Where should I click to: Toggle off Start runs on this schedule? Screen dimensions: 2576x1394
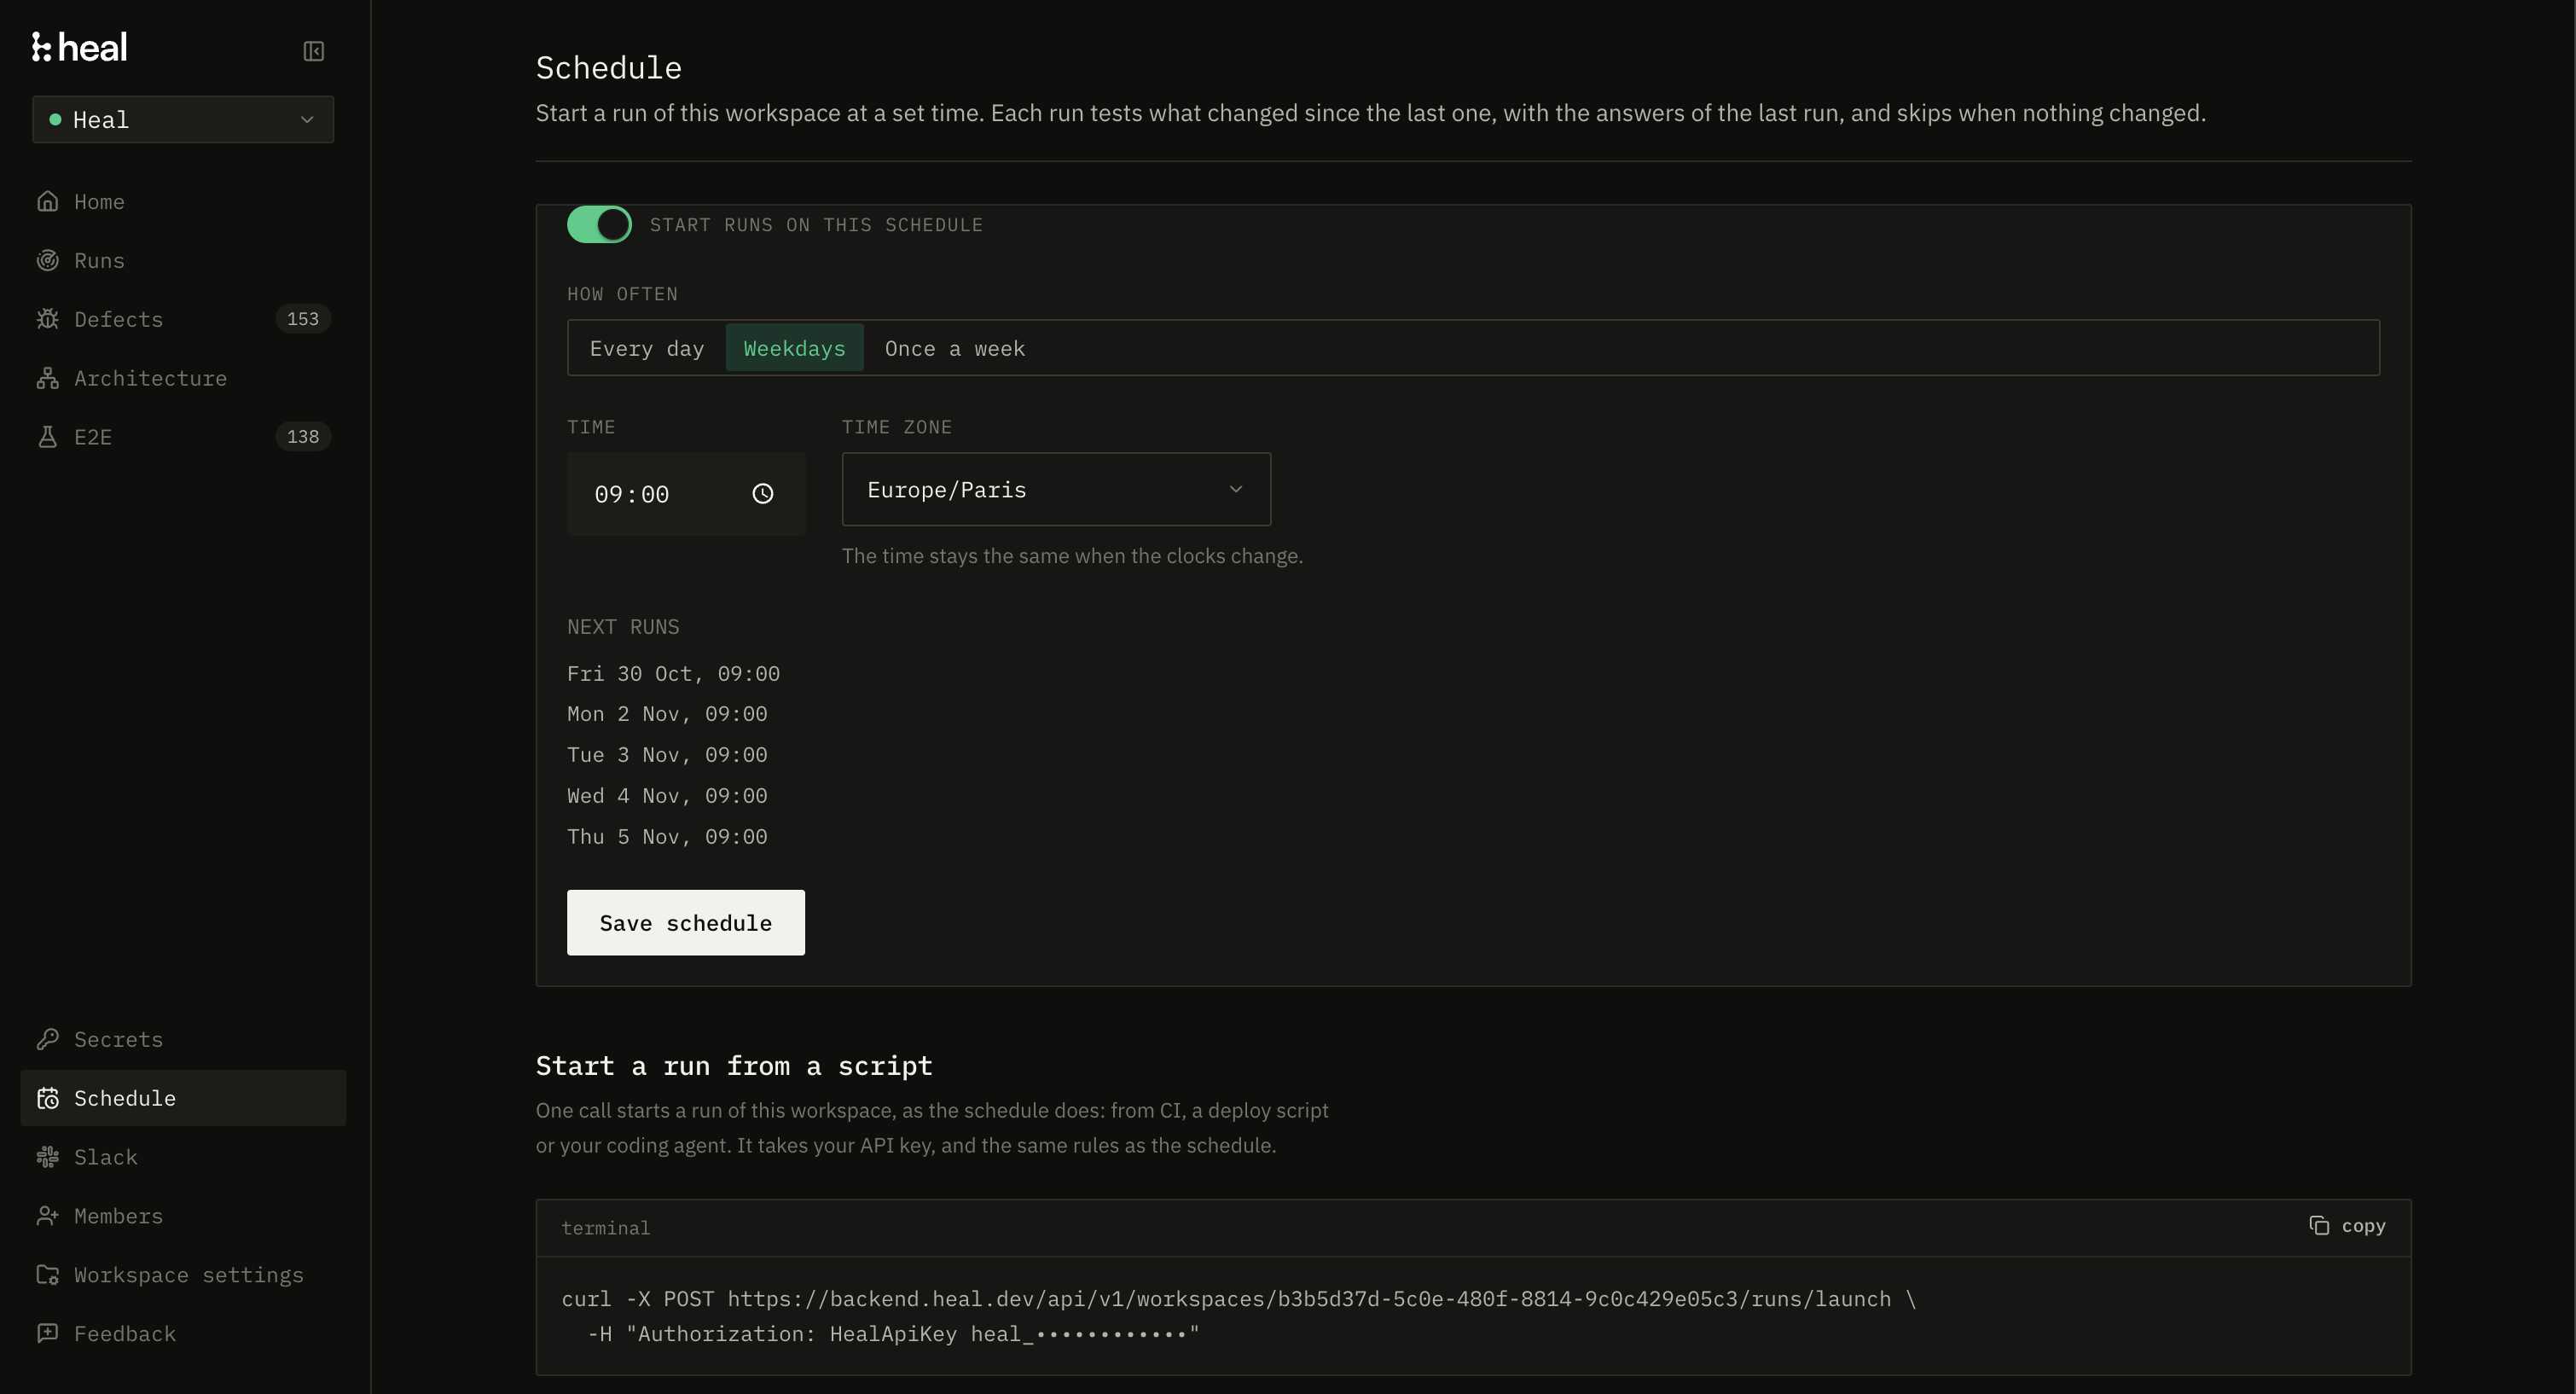(599, 225)
